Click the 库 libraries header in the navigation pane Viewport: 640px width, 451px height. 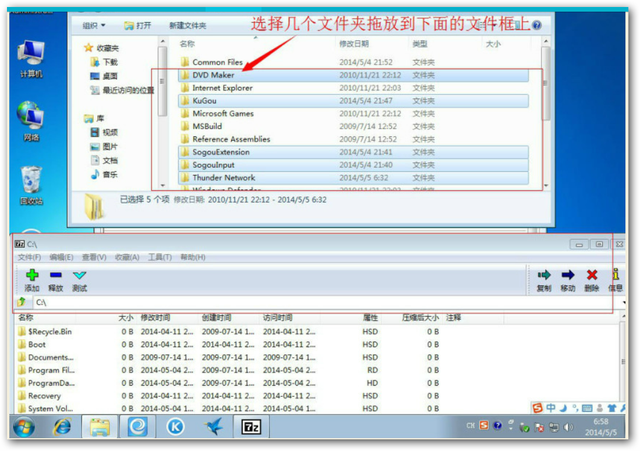pos(94,118)
